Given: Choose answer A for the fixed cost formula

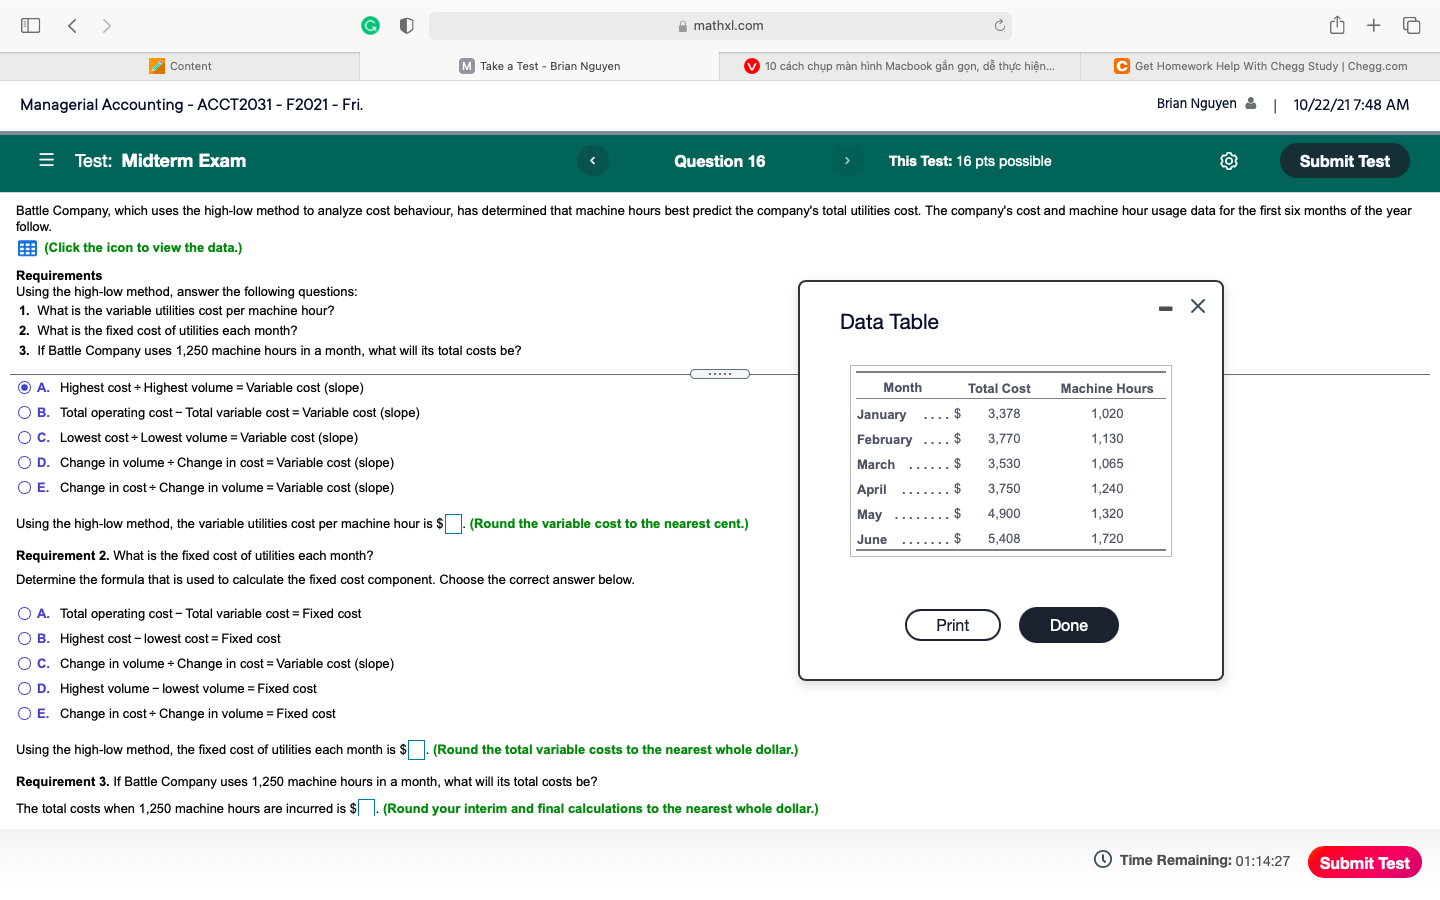Looking at the screenshot, I should [23, 613].
